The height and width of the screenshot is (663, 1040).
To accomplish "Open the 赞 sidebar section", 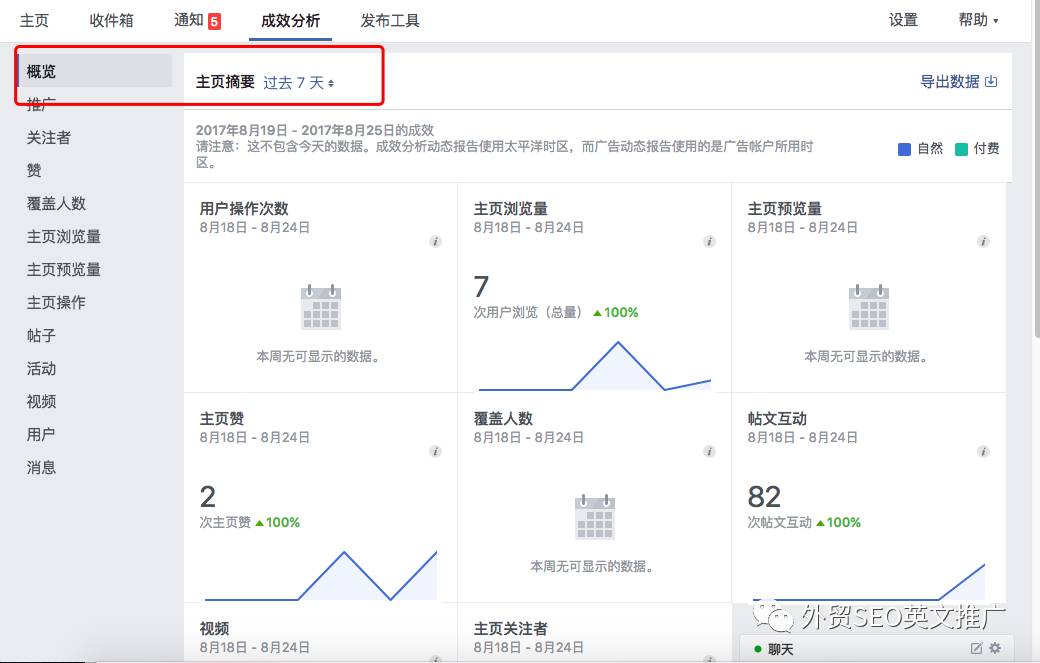I will [34, 170].
